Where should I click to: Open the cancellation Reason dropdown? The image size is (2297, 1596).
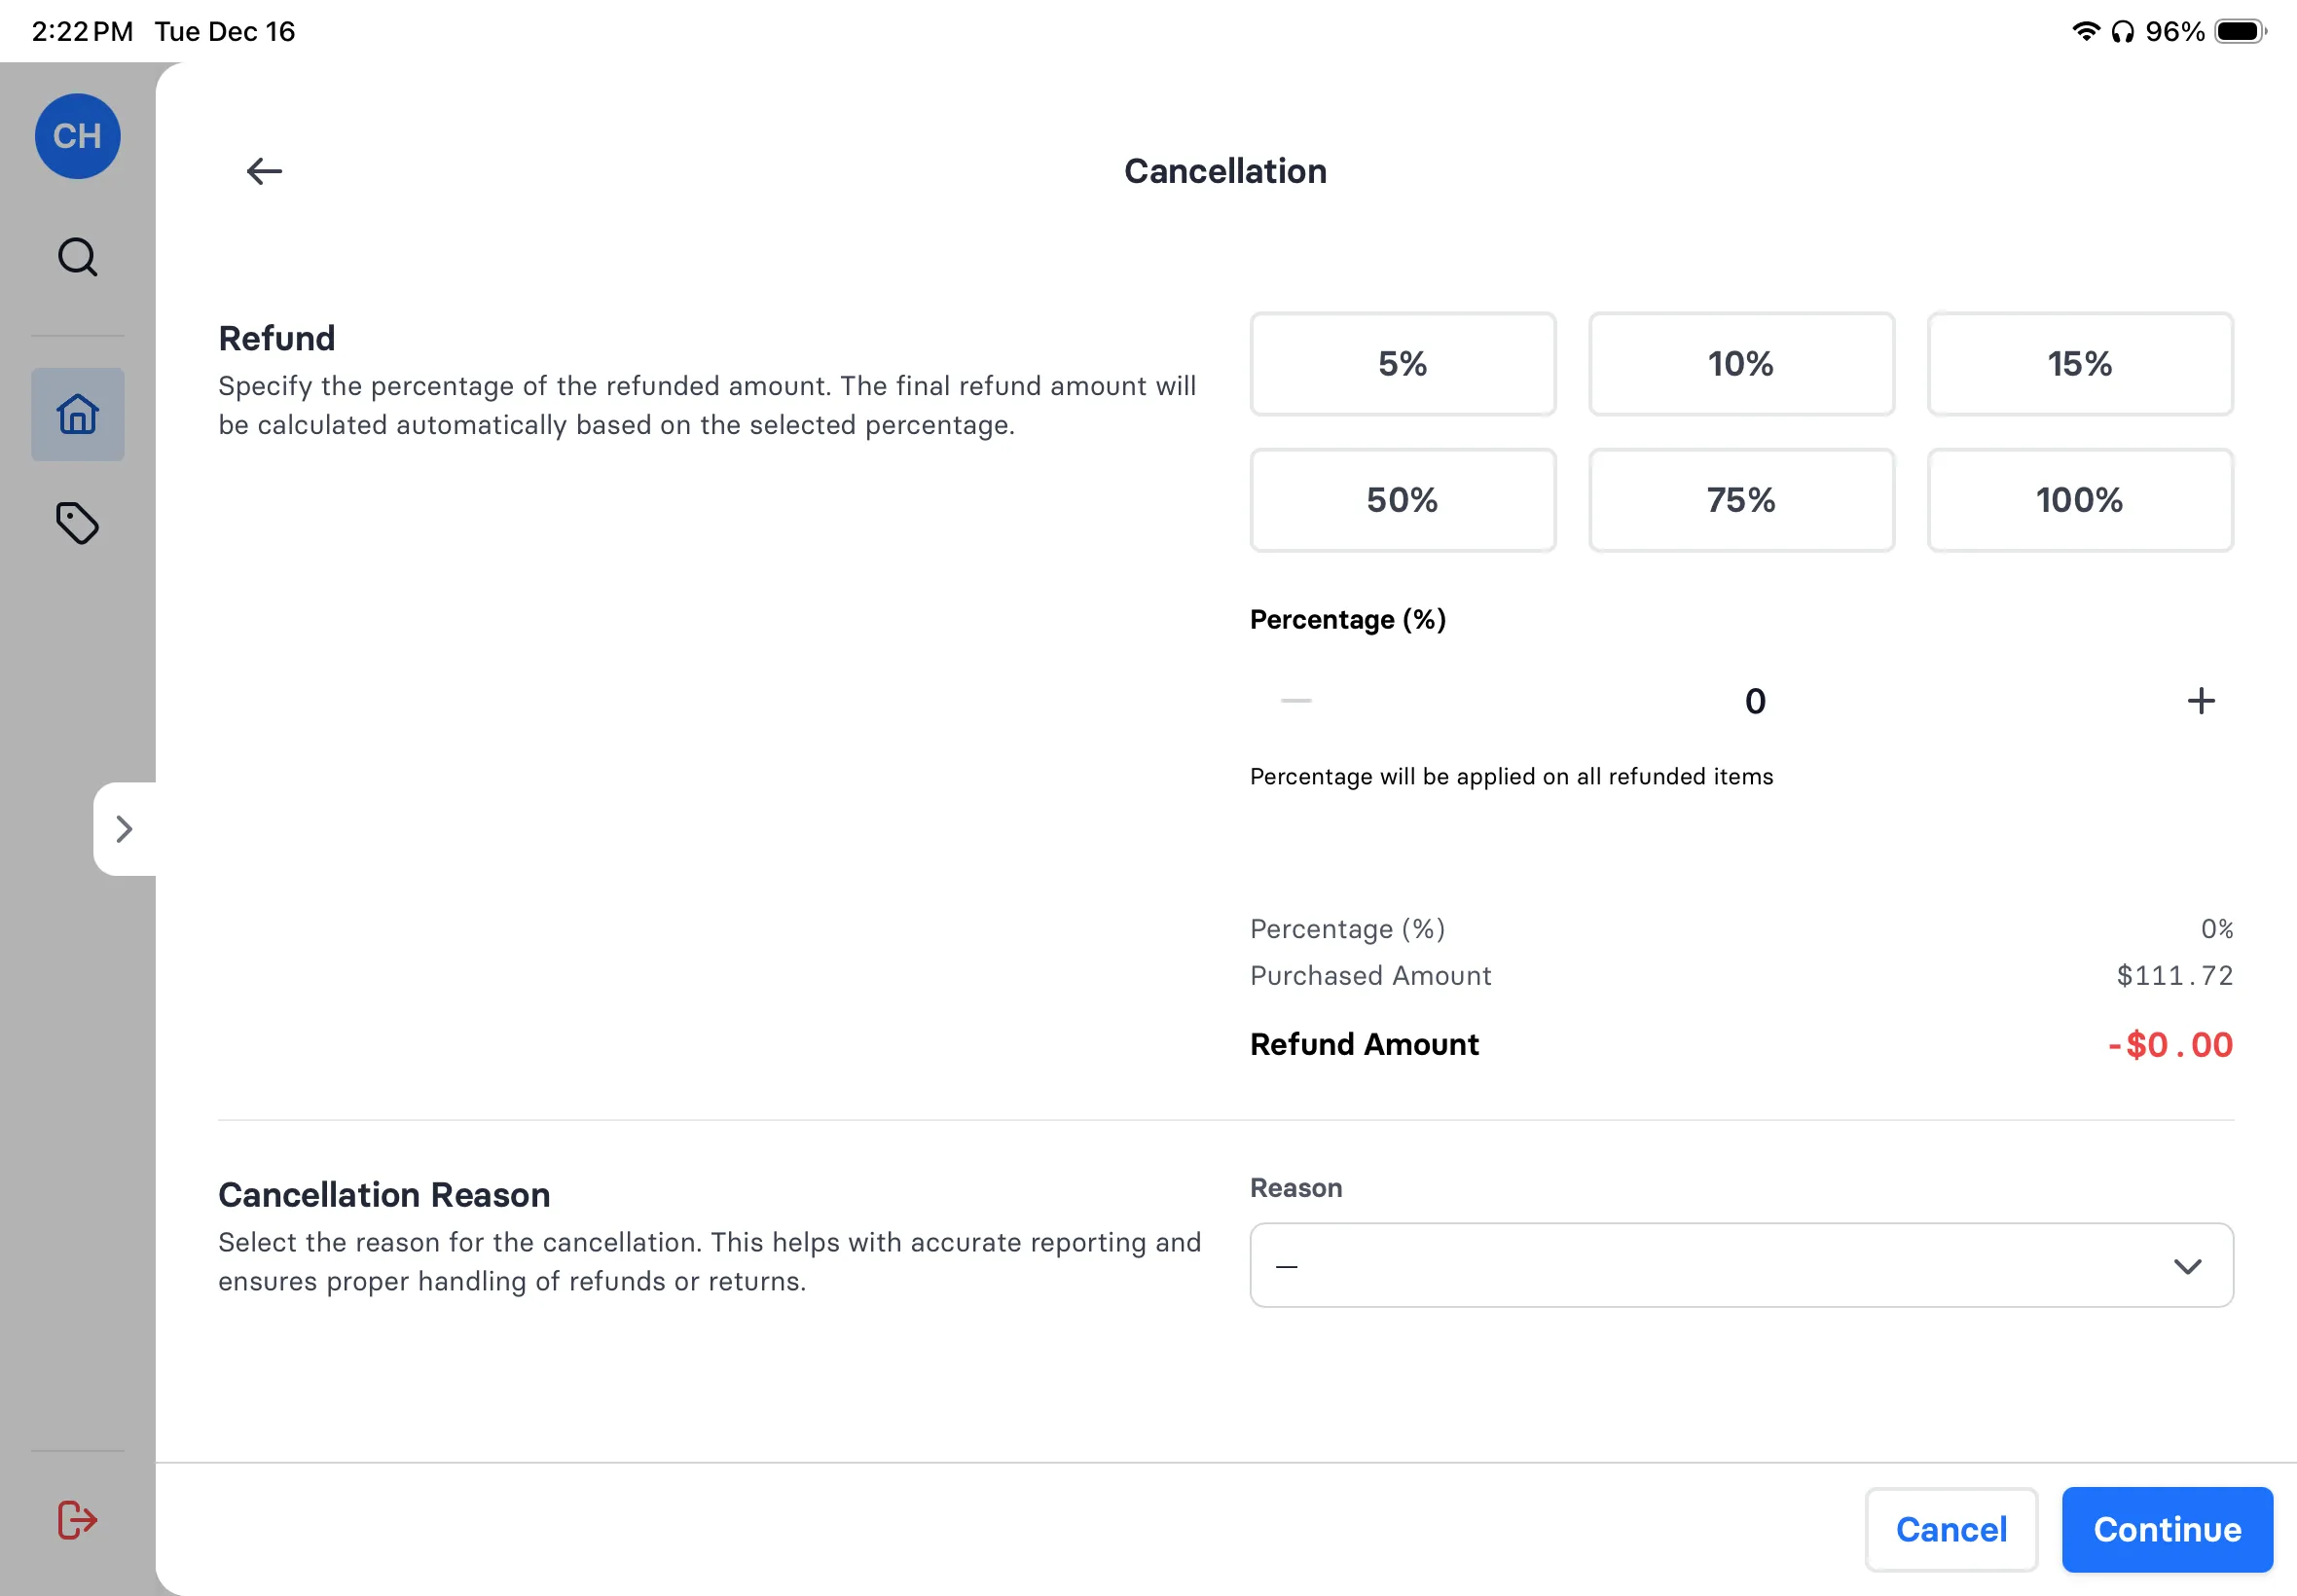(x=1740, y=1265)
